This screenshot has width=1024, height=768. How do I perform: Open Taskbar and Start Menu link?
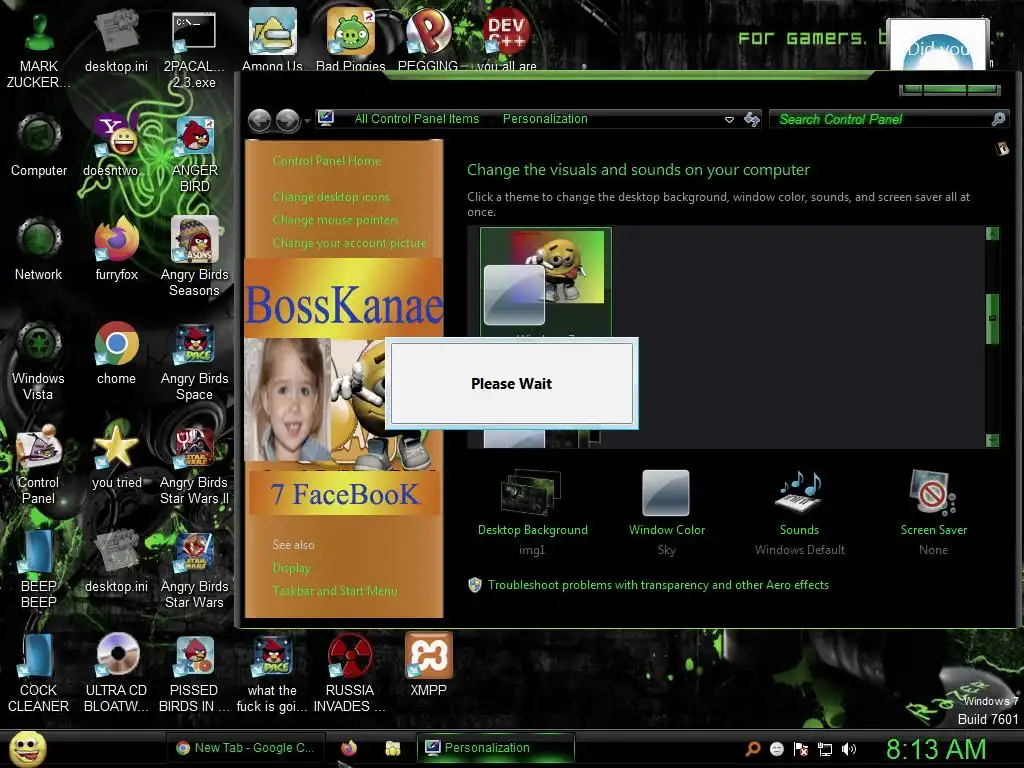(x=335, y=590)
